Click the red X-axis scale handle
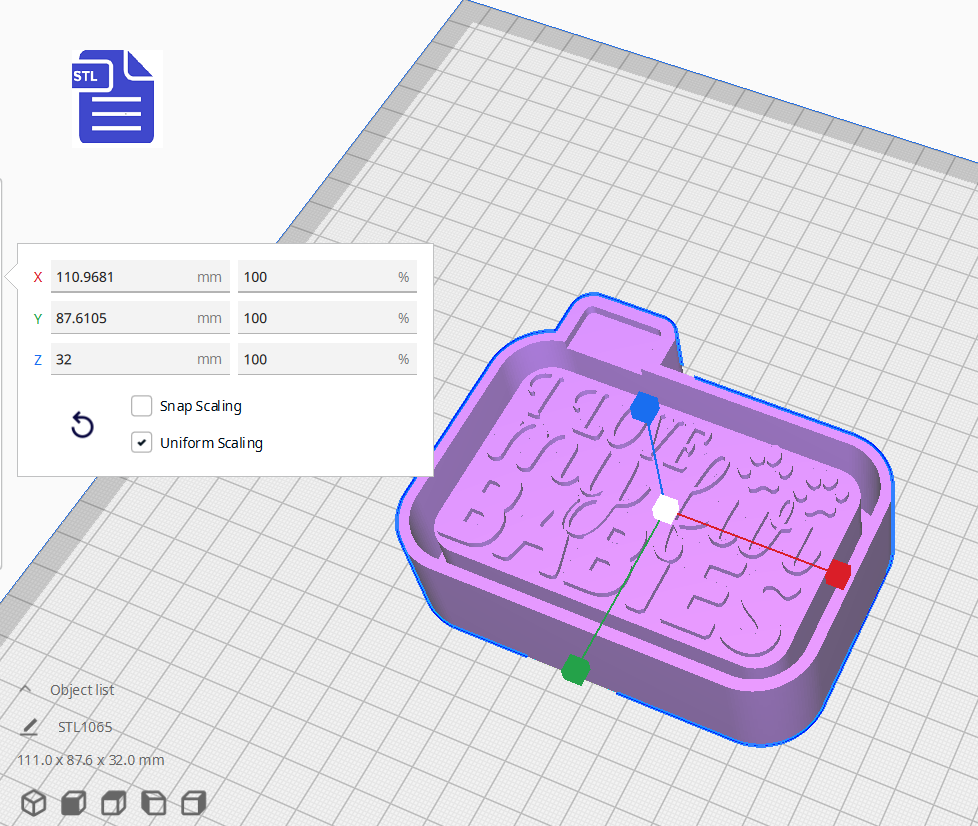 click(x=838, y=574)
